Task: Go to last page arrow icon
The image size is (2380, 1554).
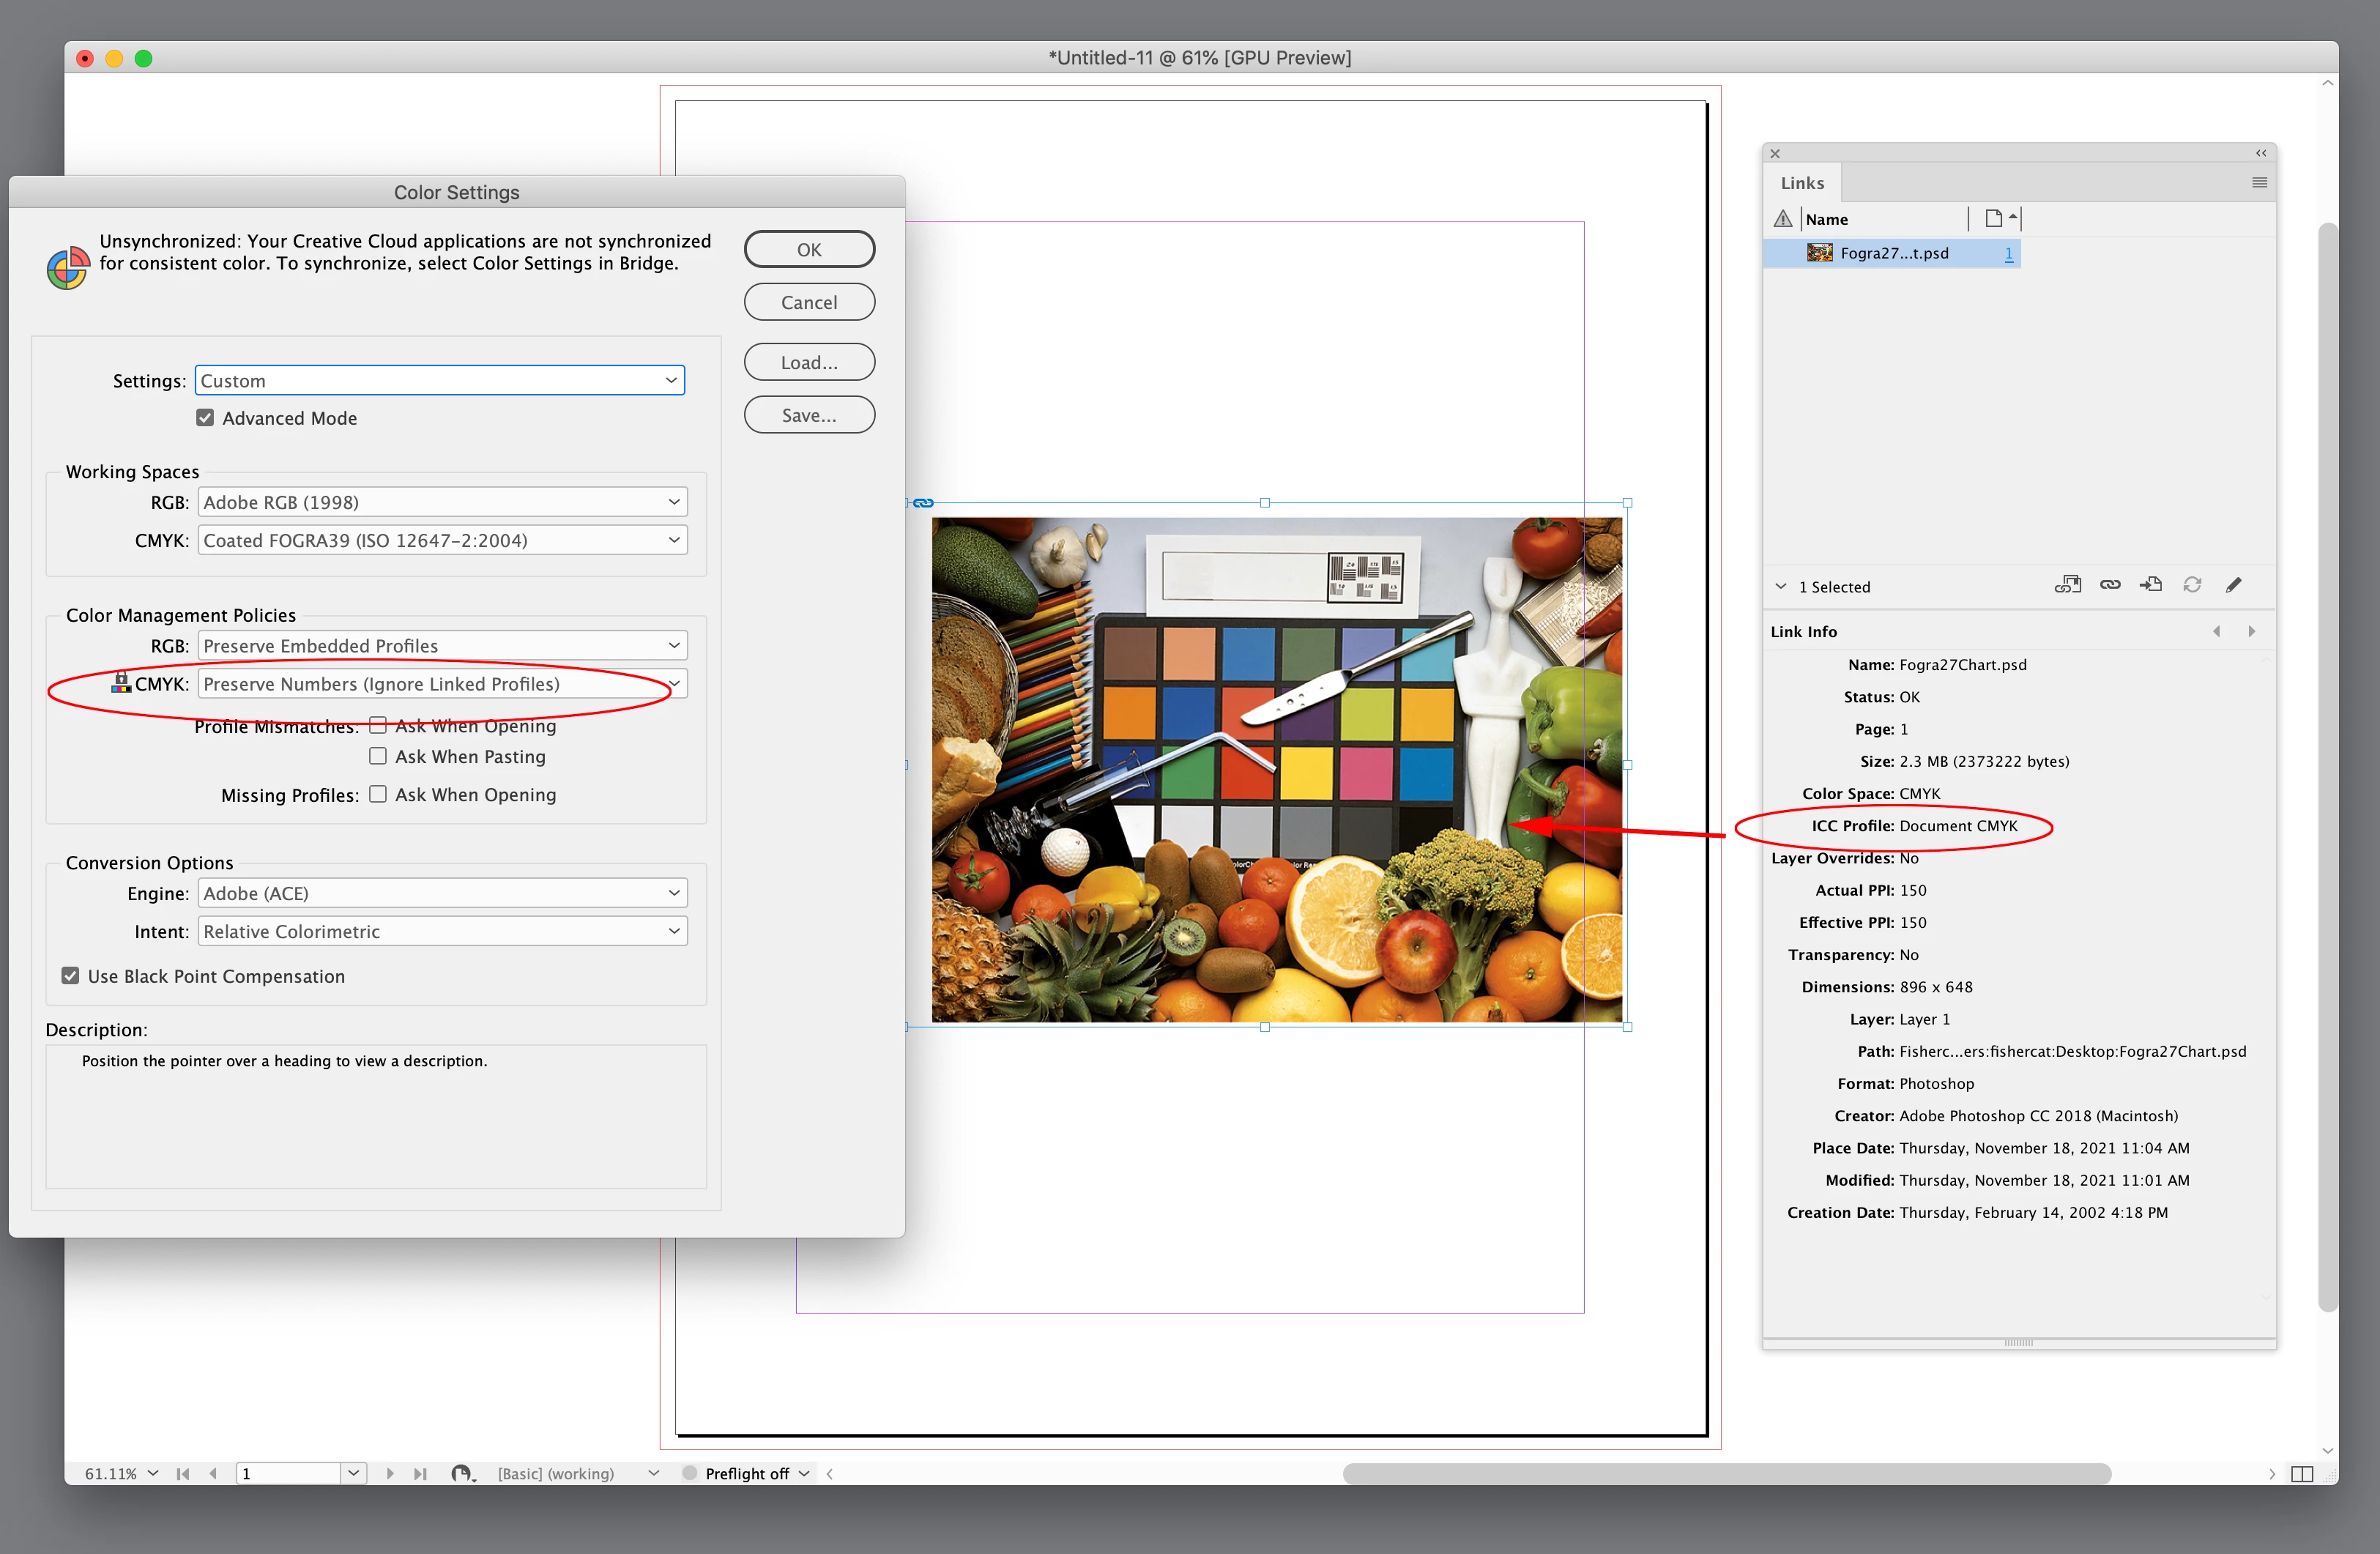Action: [x=420, y=1473]
